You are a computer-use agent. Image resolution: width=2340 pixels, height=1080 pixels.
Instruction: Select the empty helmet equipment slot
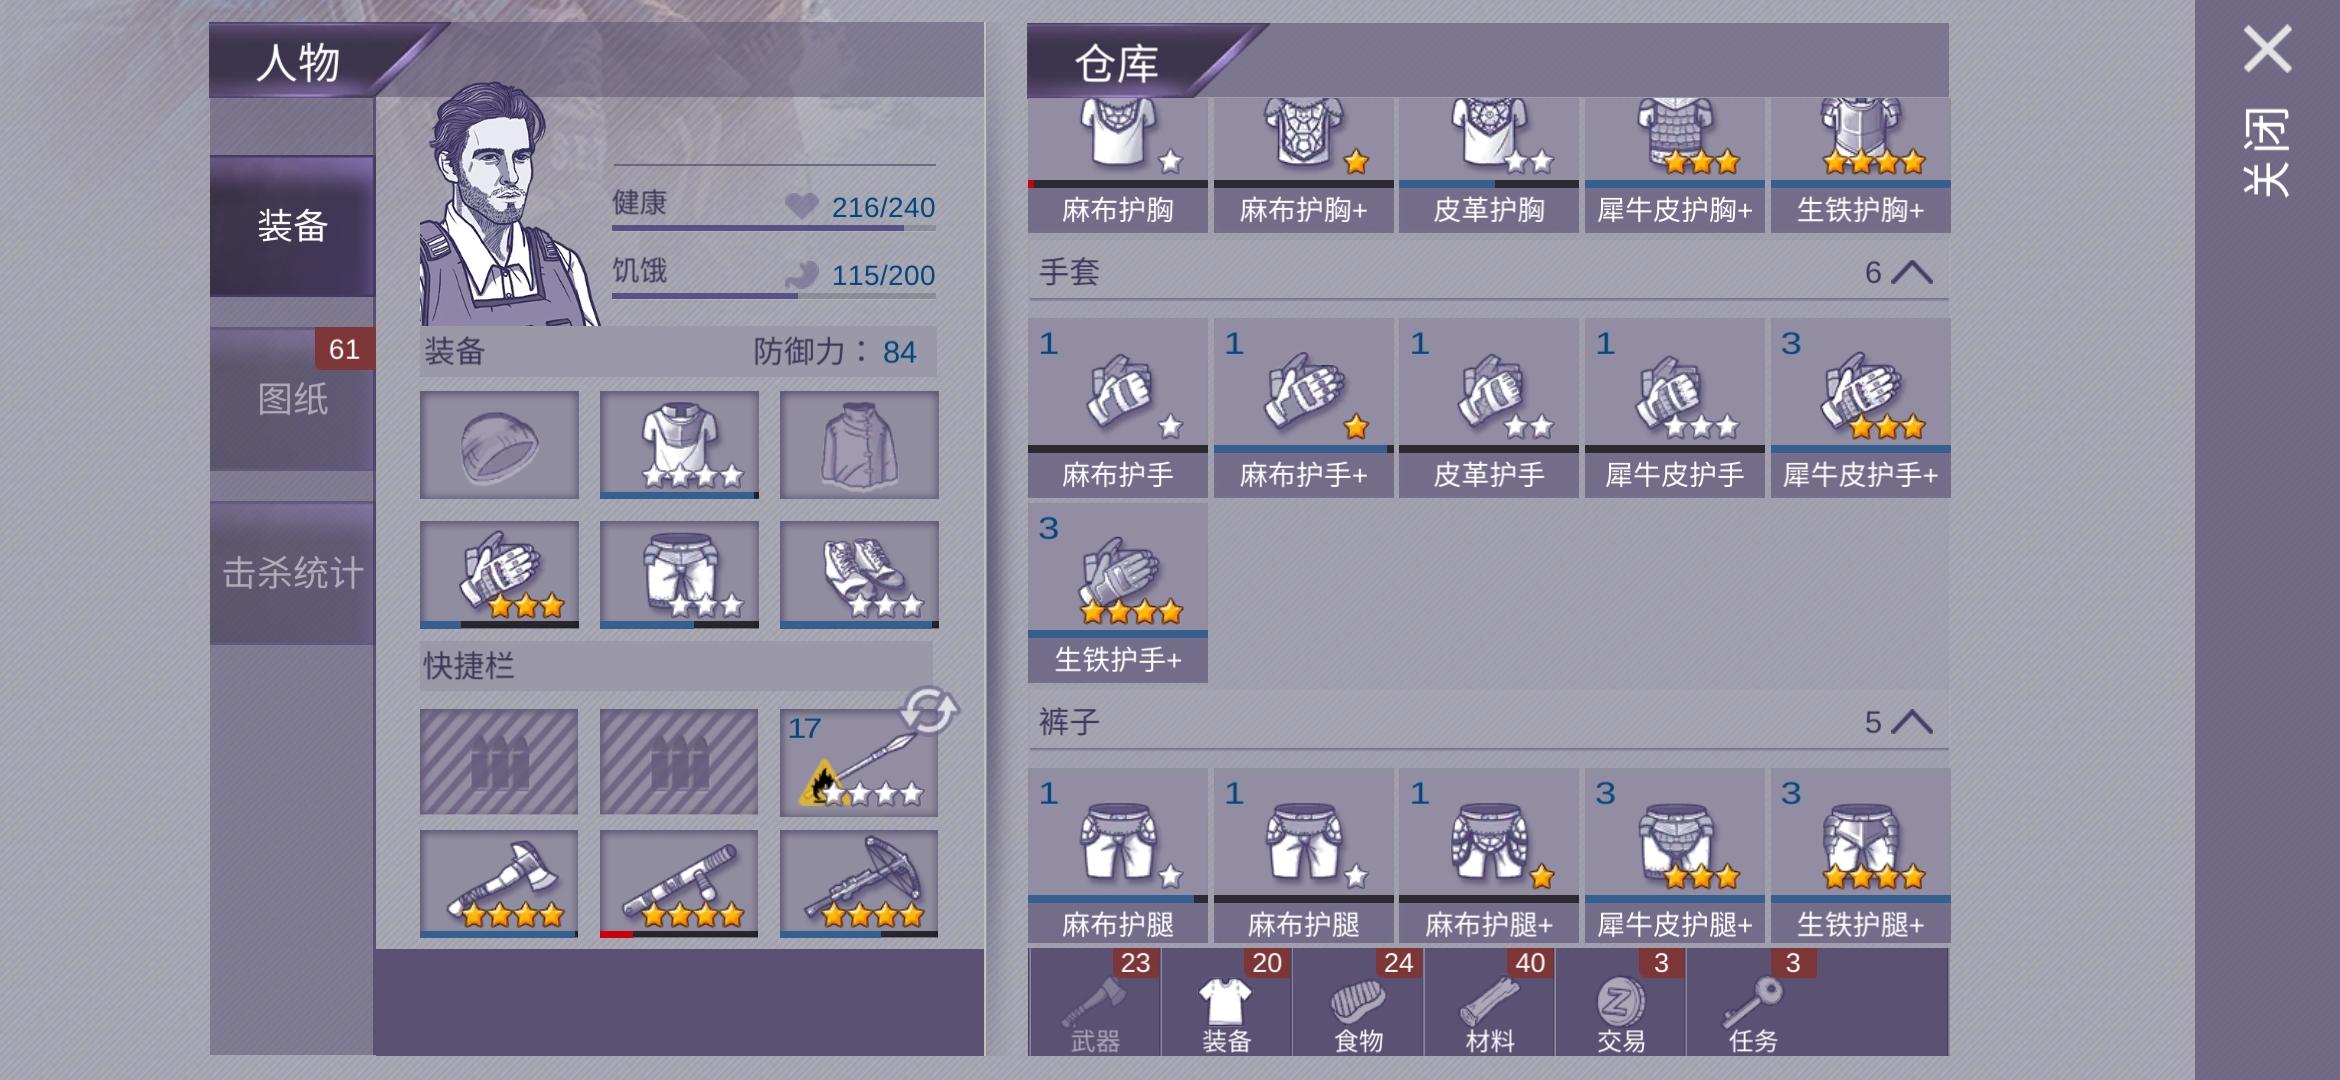(x=499, y=445)
